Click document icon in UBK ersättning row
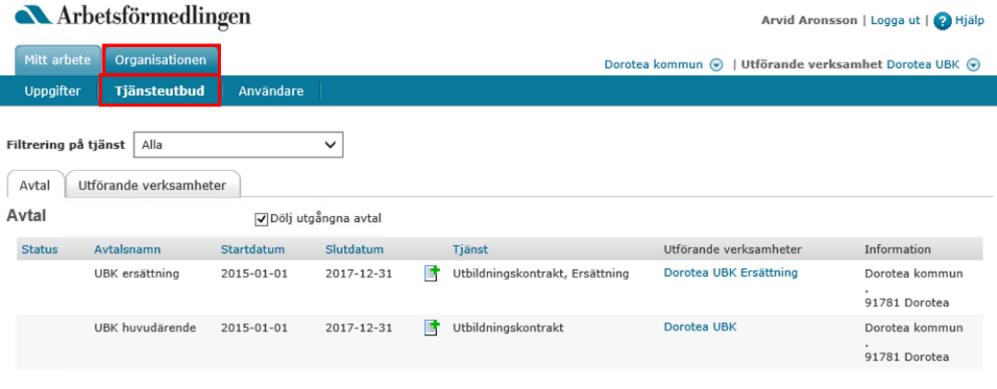The height and width of the screenshot is (389, 997). point(432,274)
